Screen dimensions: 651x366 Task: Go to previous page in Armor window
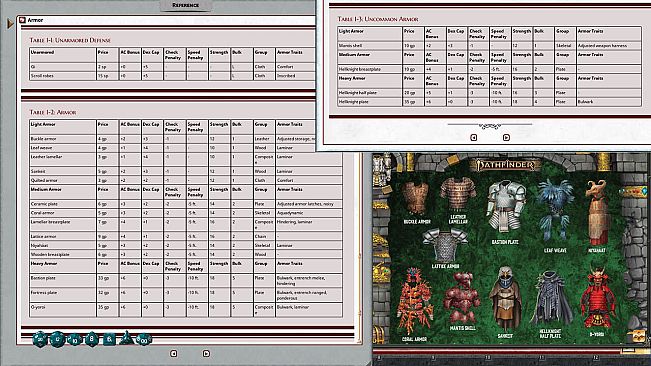(x=174, y=354)
